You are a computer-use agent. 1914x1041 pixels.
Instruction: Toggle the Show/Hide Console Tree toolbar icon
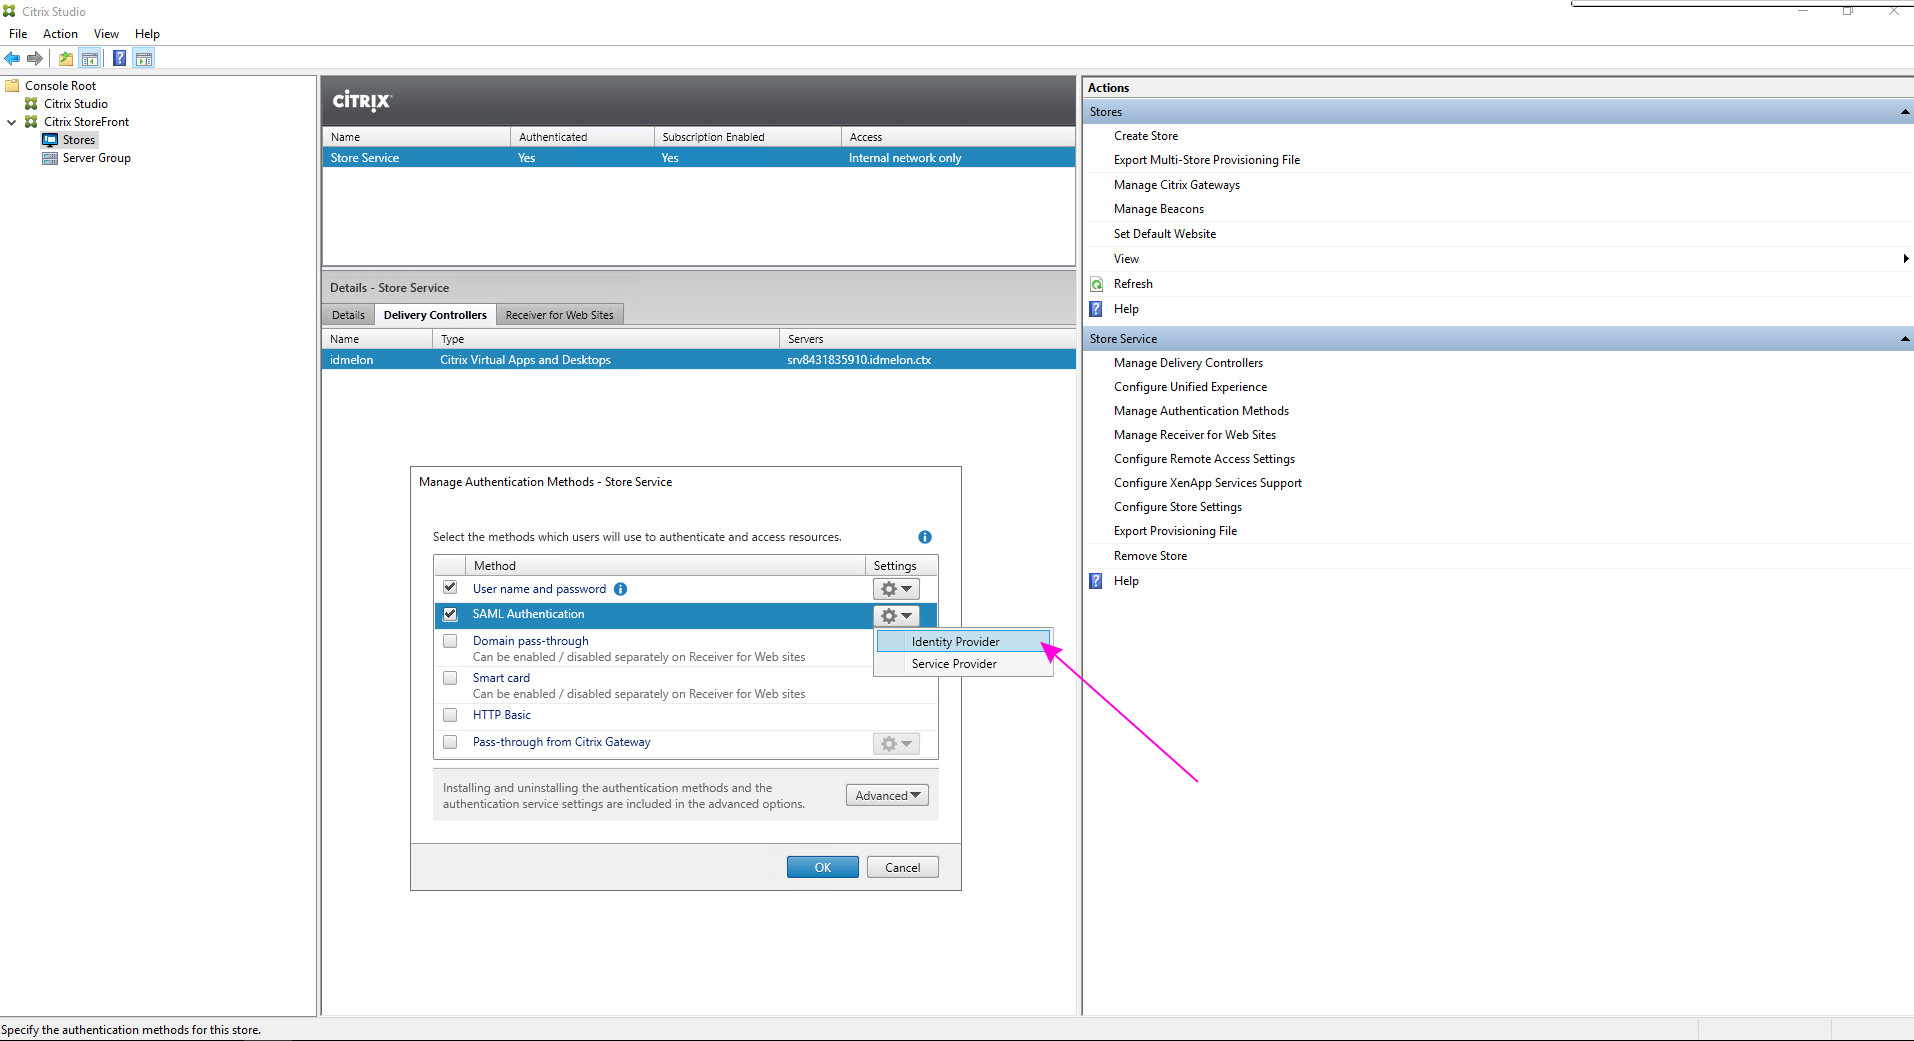pos(90,59)
